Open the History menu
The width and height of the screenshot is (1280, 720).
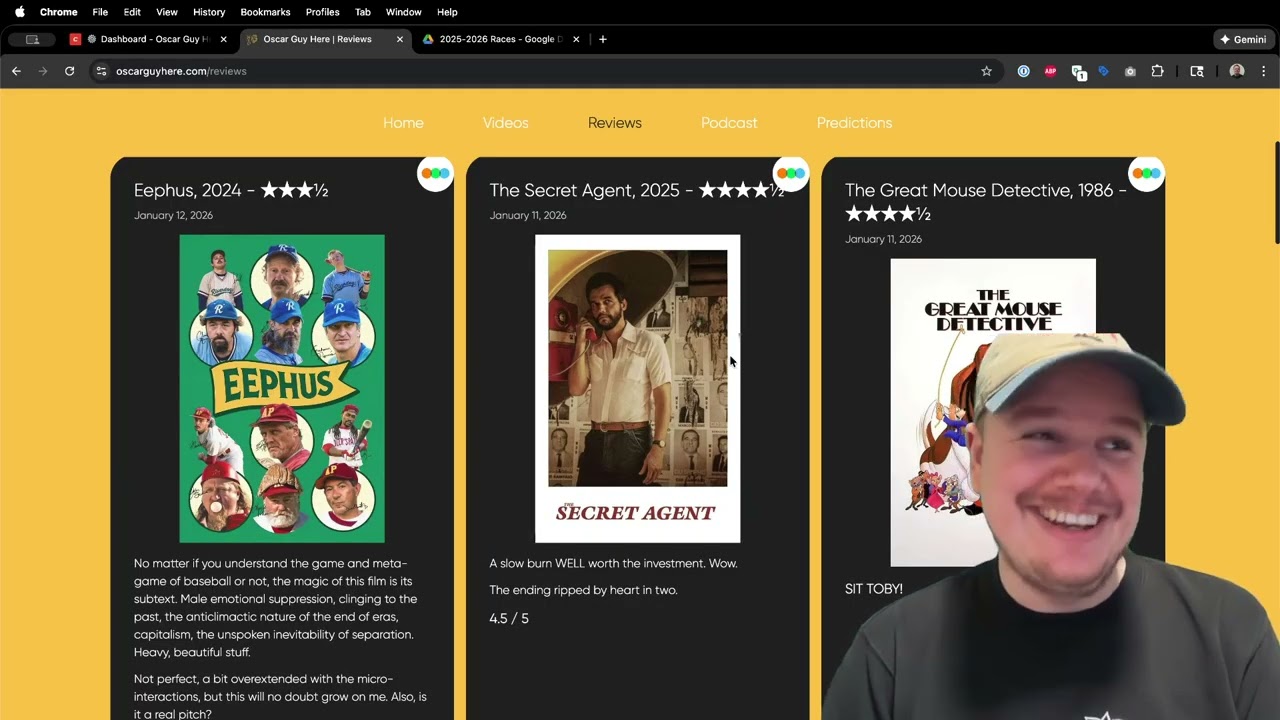click(x=209, y=12)
